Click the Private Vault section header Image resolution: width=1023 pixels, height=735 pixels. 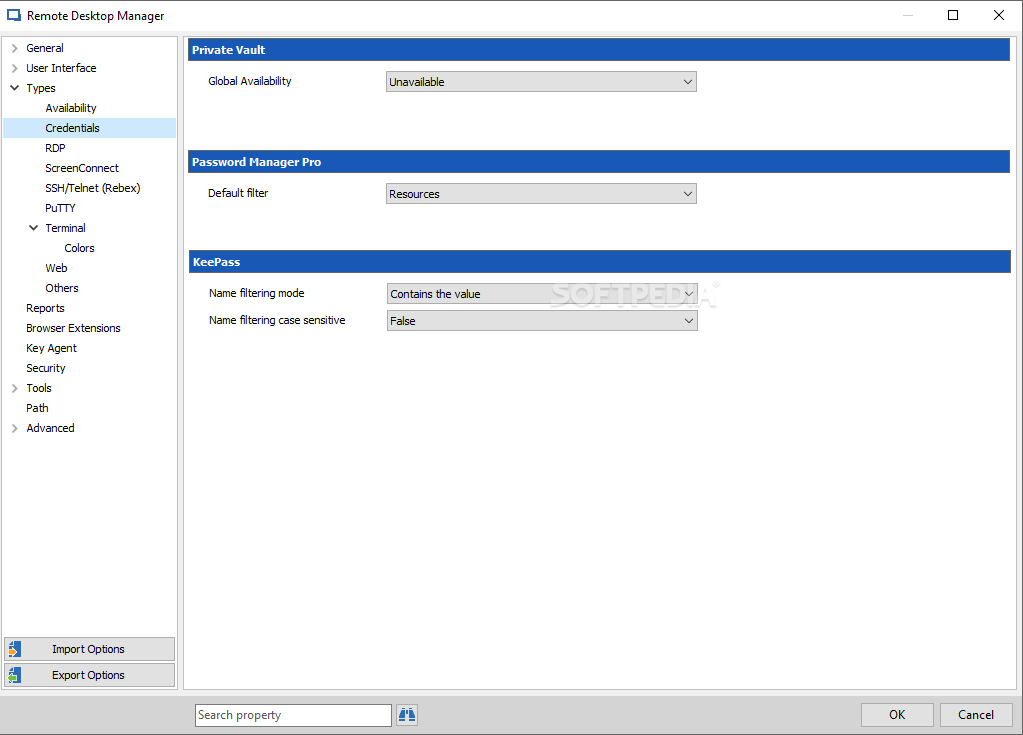click(599, 50)
